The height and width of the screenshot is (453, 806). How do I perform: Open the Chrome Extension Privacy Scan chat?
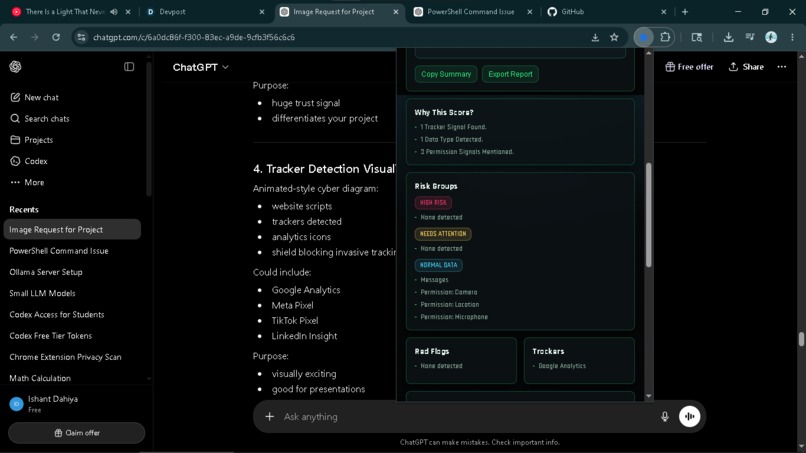pyautogui.click(x=71, y=357)
